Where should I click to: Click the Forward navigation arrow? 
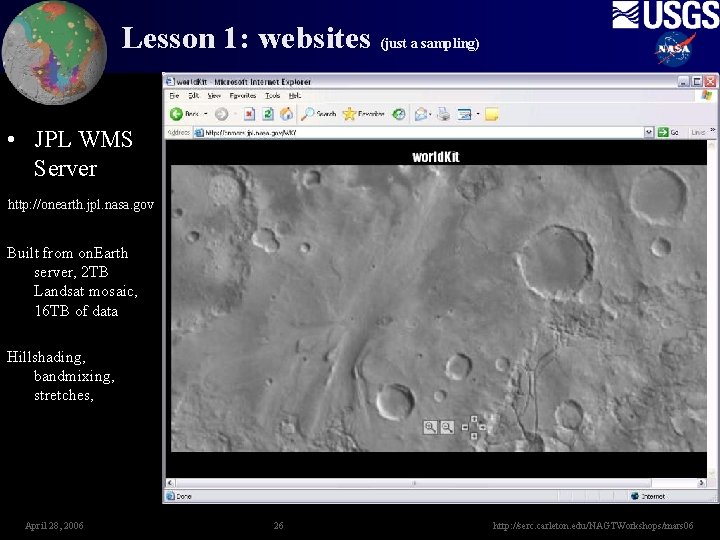click(221, 114)
